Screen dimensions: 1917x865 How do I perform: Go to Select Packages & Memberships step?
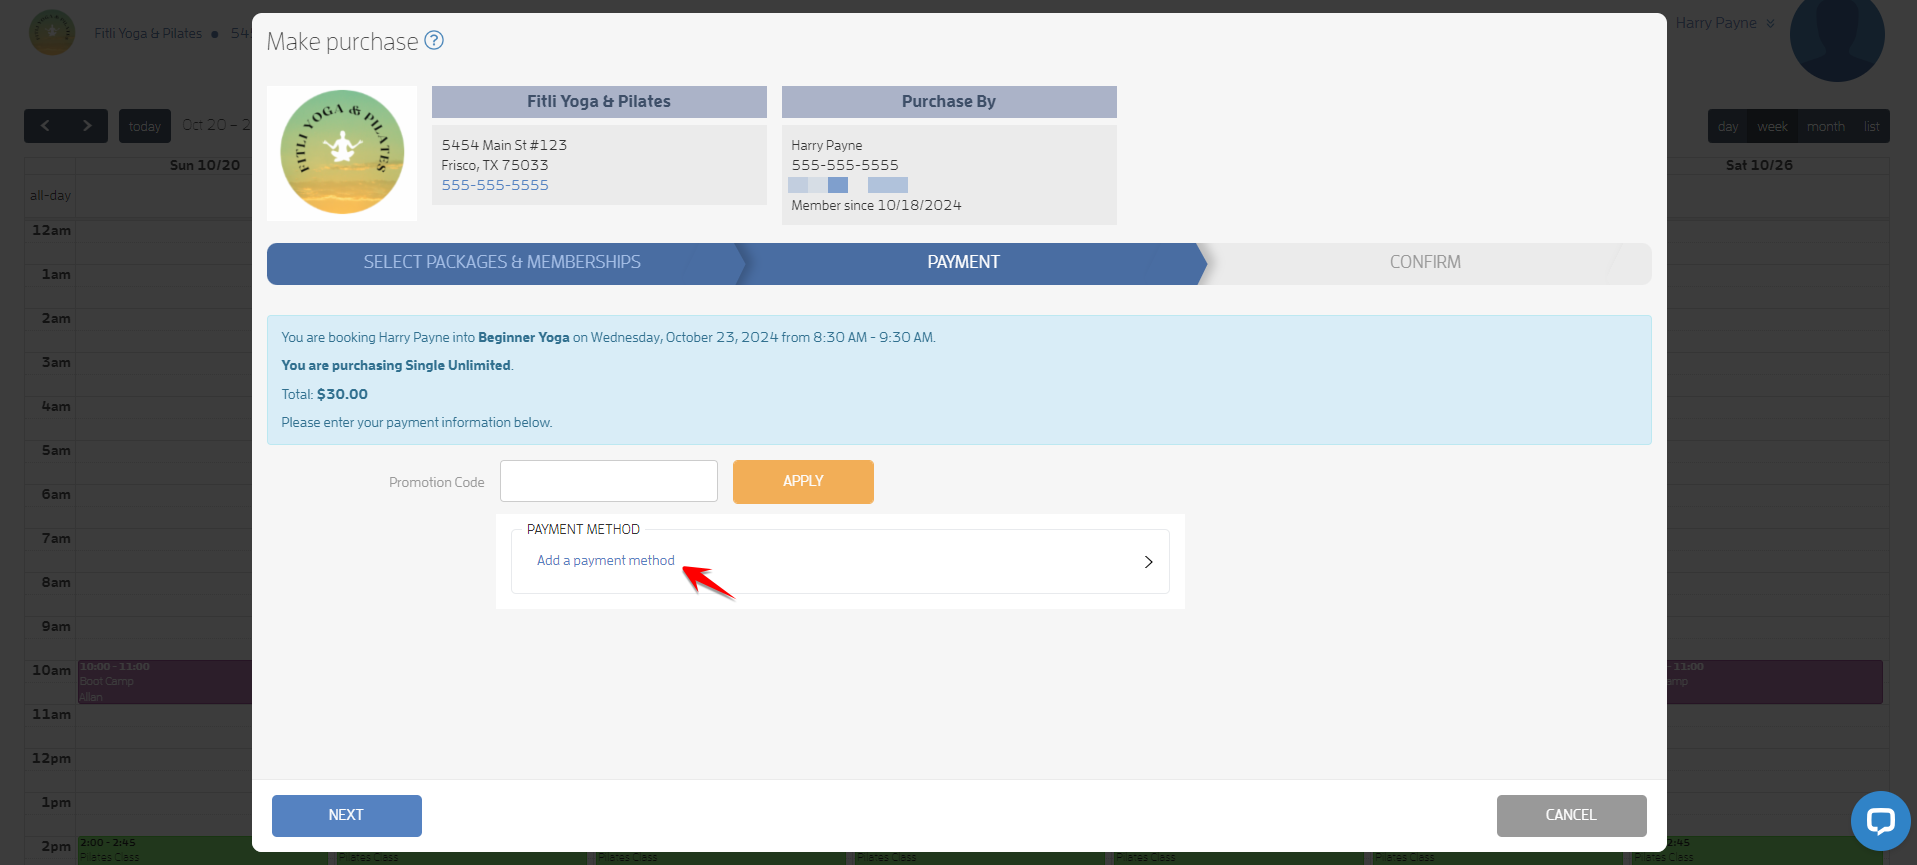point(502,263)
